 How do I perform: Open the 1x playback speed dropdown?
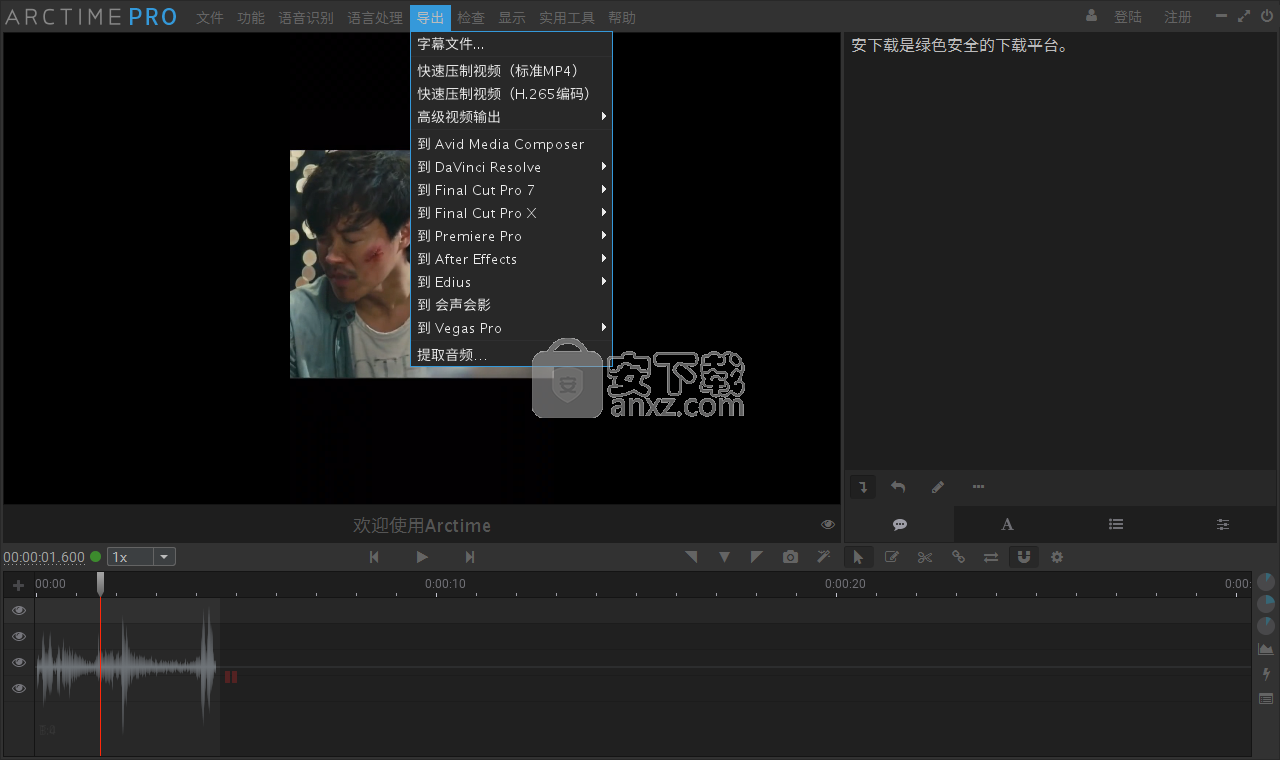click(x=141, y=557)
